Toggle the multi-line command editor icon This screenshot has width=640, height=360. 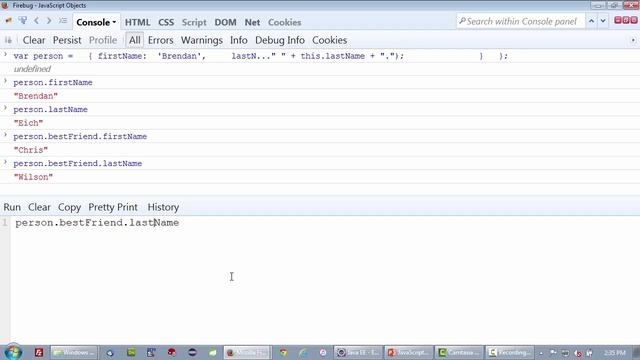click(63, 21)
